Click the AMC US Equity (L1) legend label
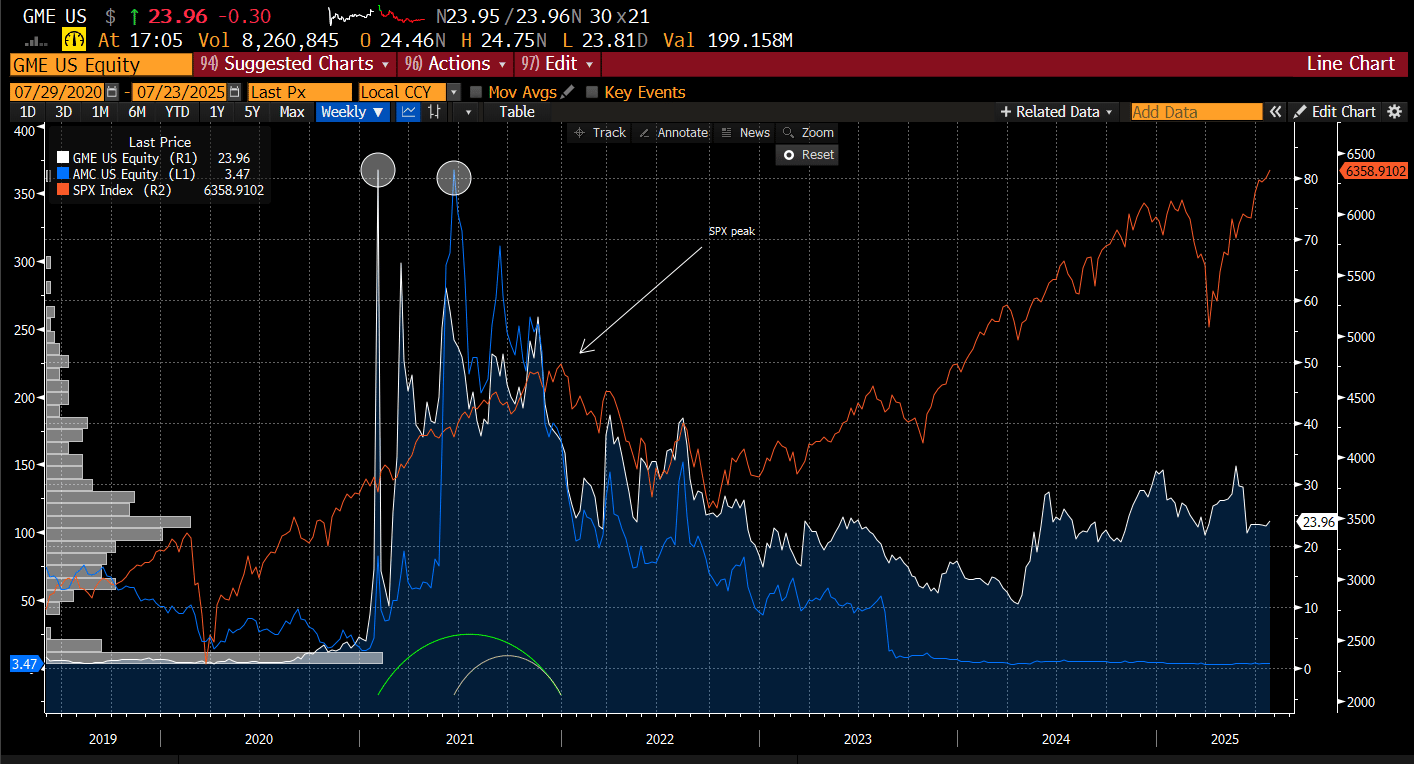The image size is (1414, 764). (x=134, y=174)
